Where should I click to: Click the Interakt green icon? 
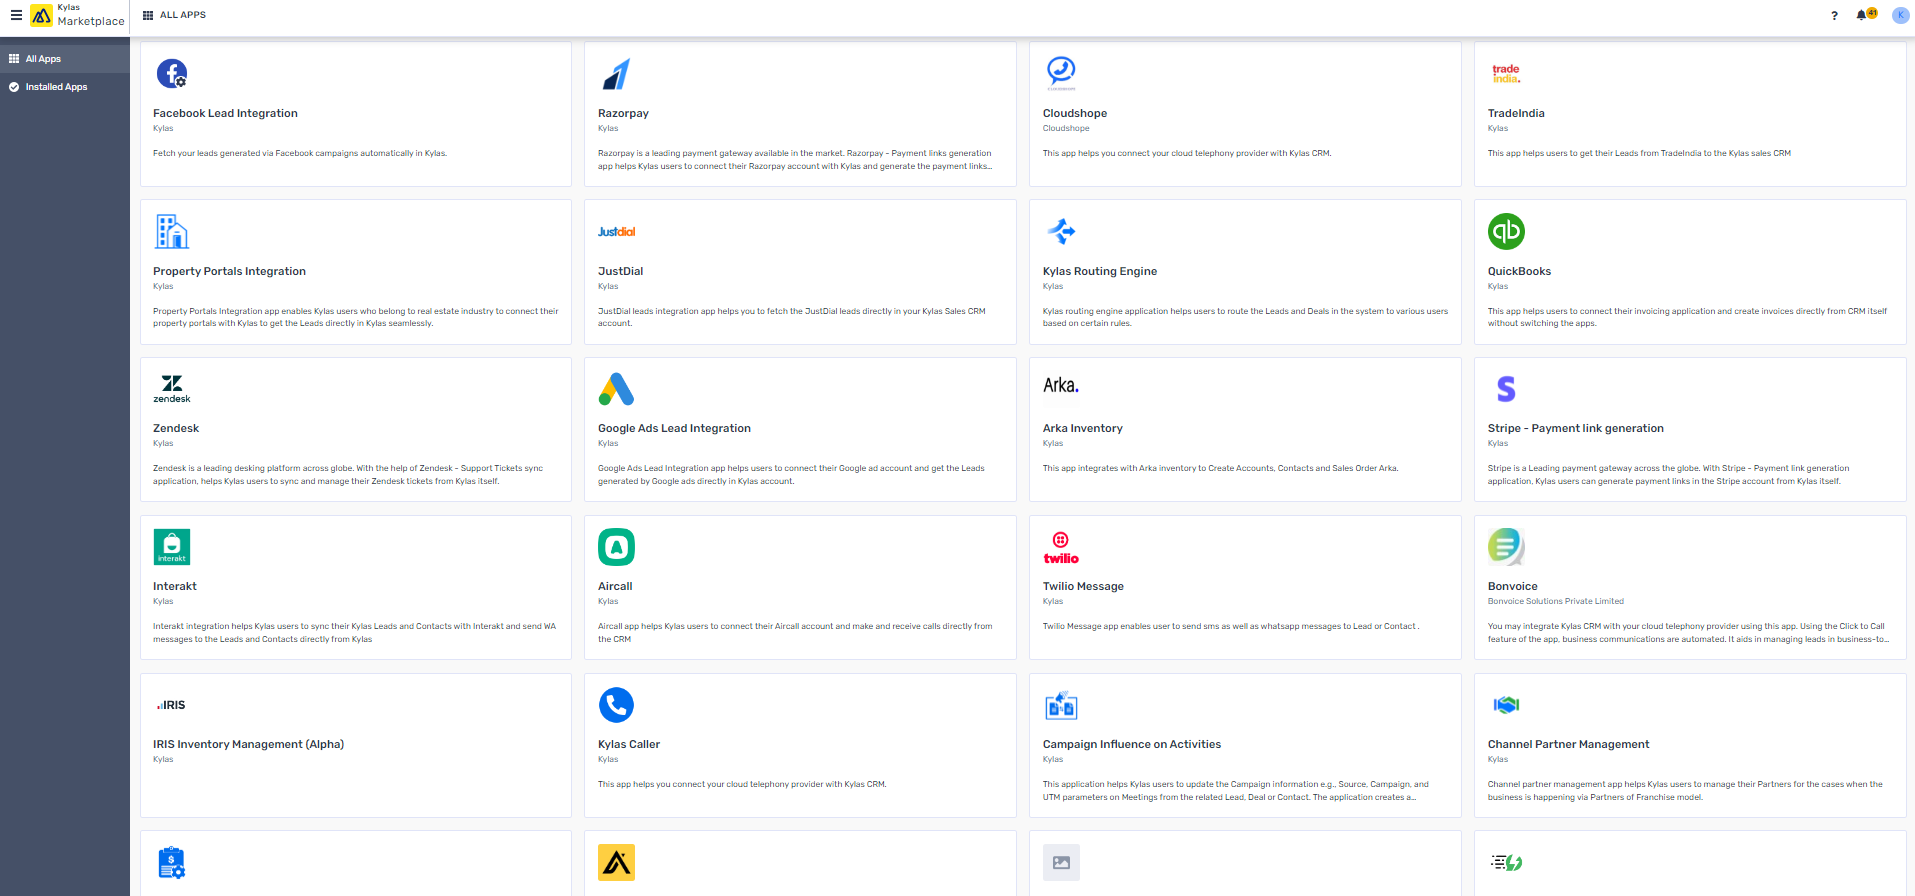pos(172,547)
